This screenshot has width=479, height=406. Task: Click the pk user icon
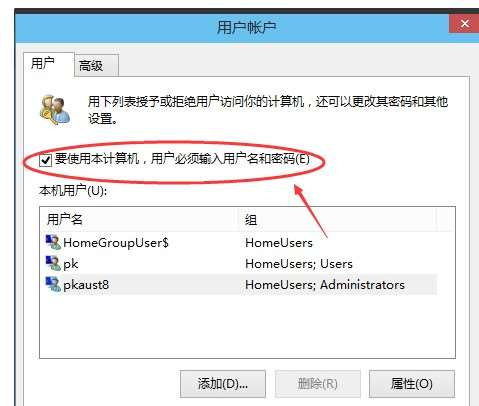53,263
